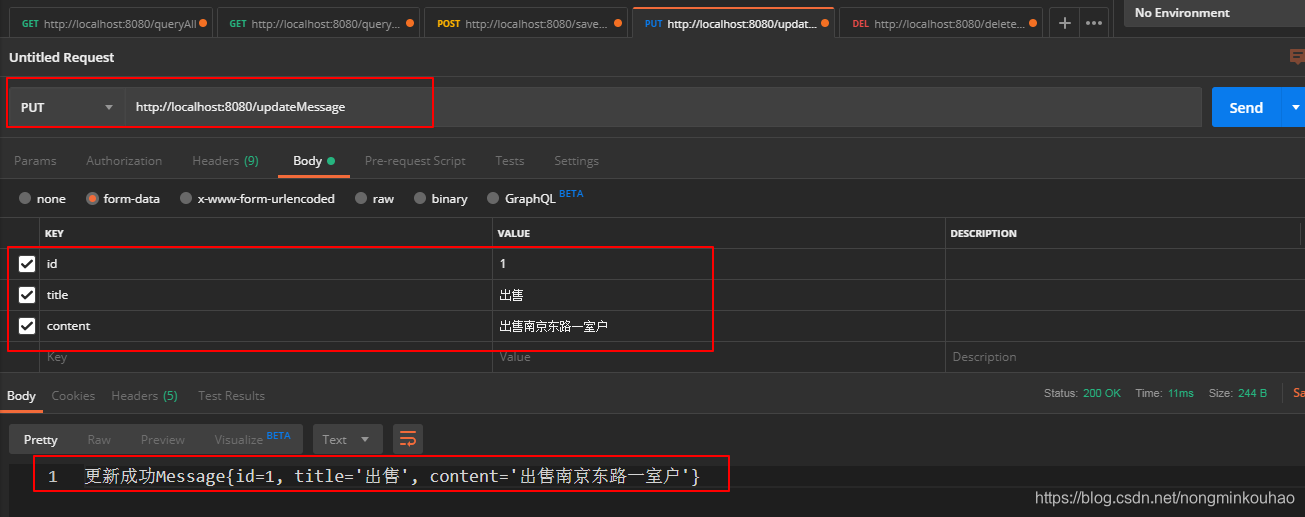Open the response Headers (5) tab
This screenshot has height=517, width=1305.
click(144, 395)
